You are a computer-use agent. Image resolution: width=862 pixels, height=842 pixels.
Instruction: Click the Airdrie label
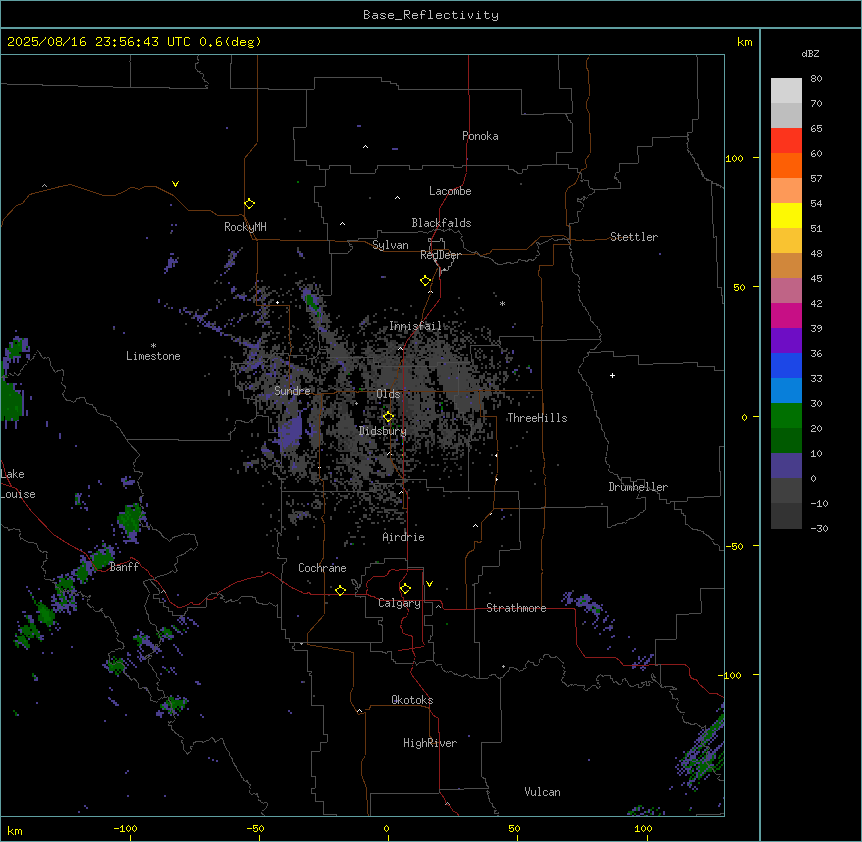[x=404, y=537]
